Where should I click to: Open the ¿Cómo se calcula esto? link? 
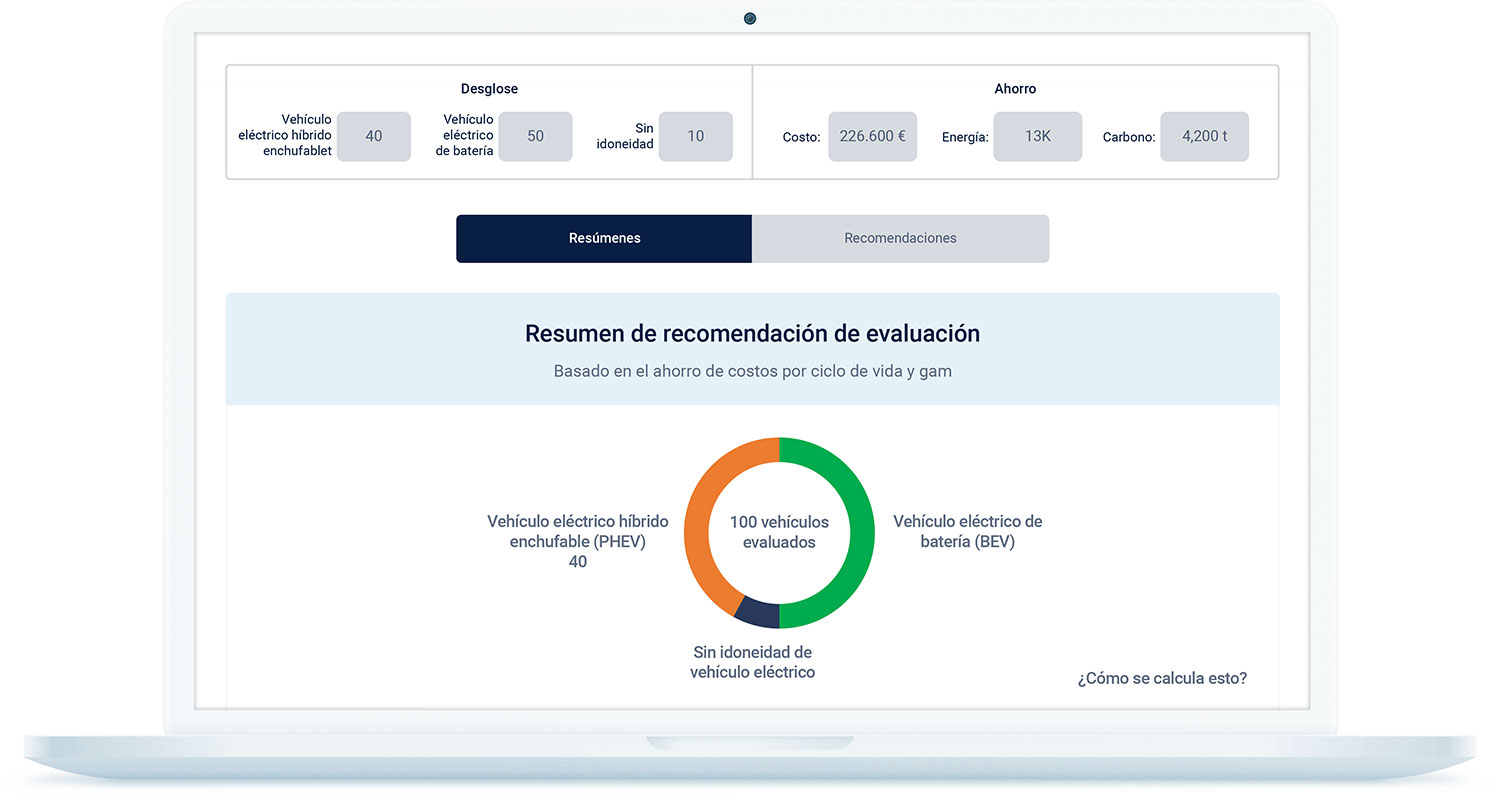[1162, 678]
